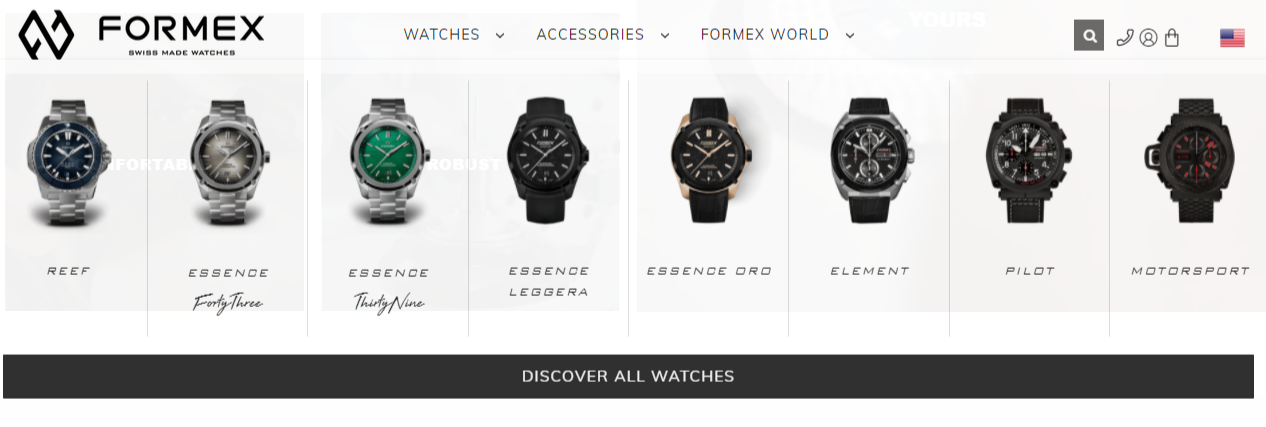Choose the green Essence ThirtyNine watch
This screenshot has height=427, width=1266.
tap(389, 162)
